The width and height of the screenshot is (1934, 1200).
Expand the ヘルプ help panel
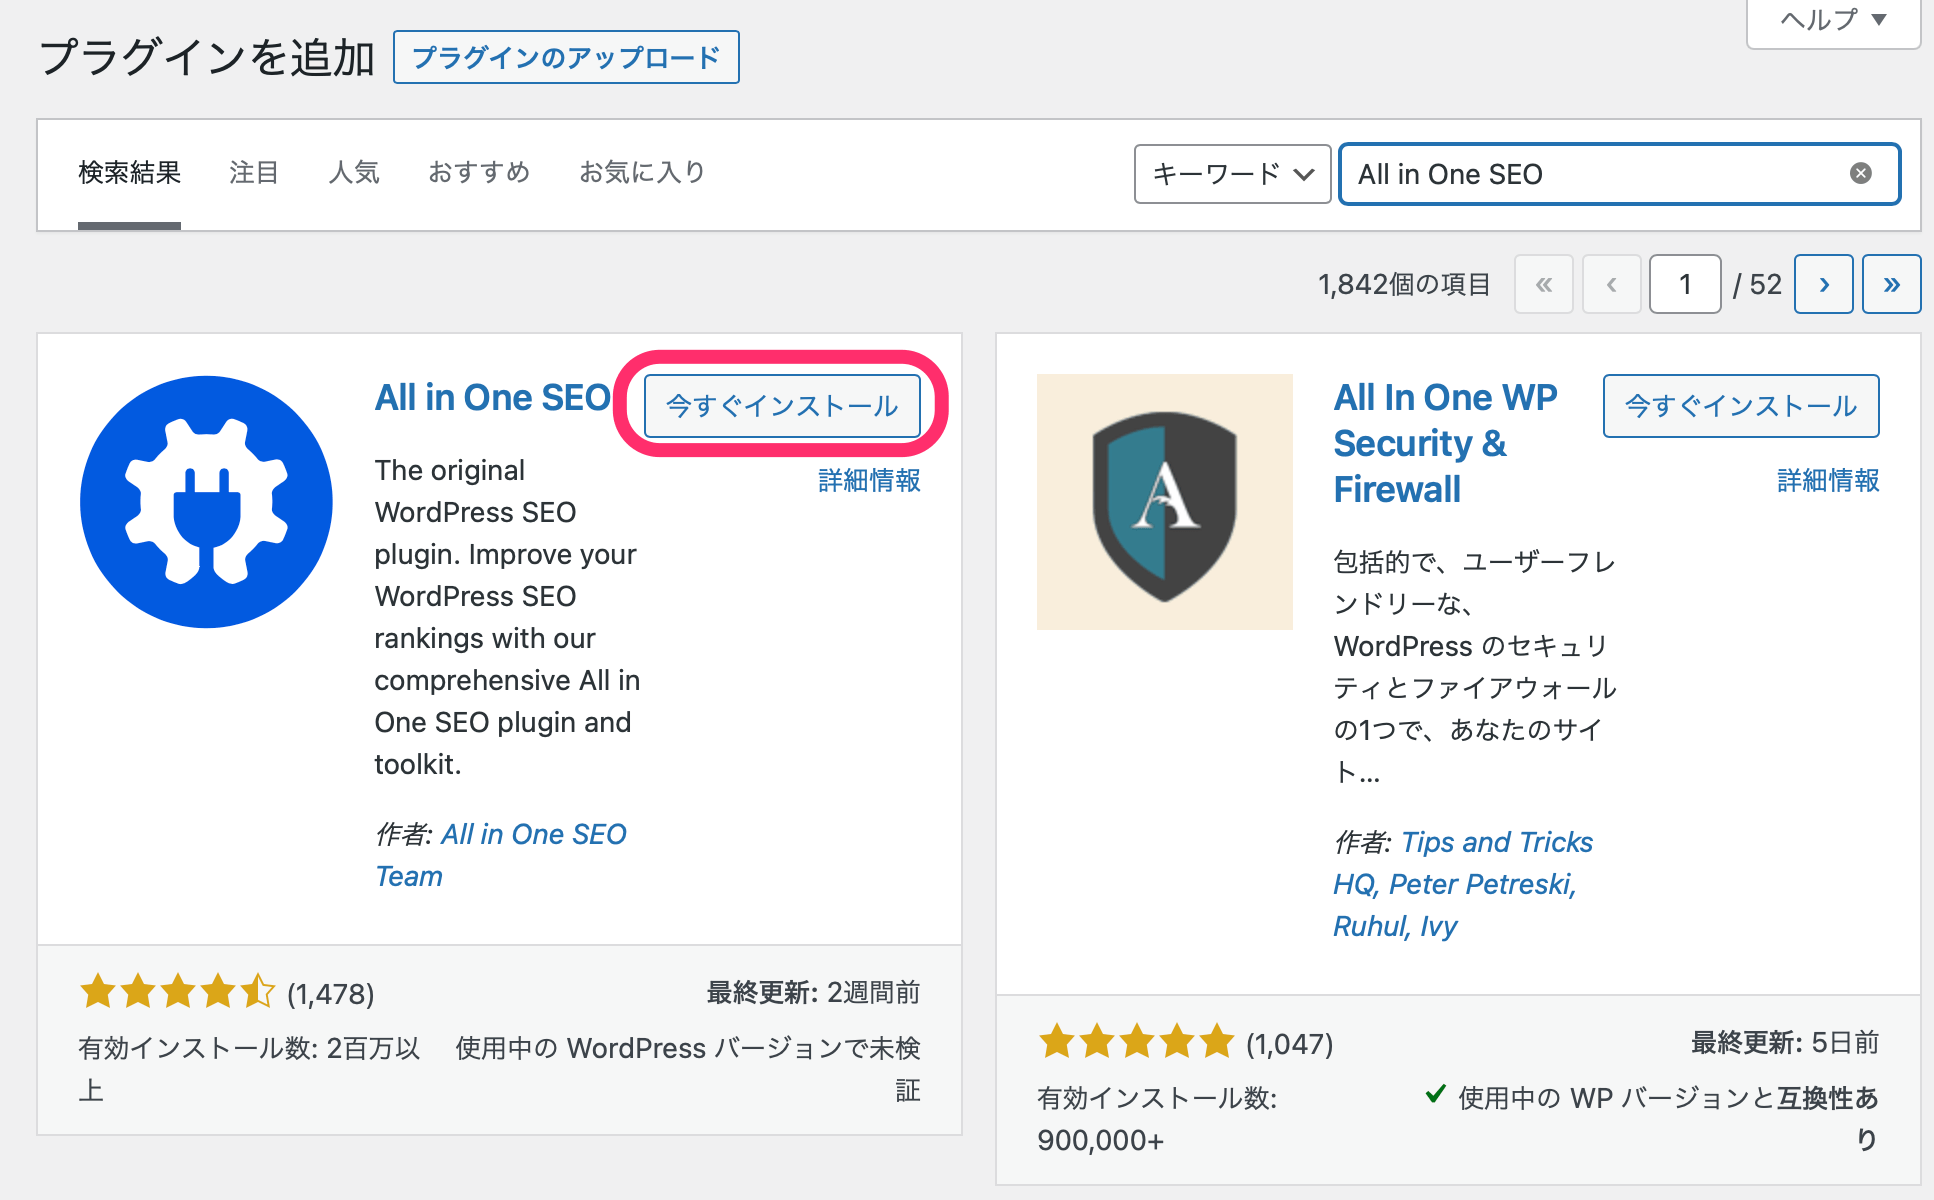pos(1832,20)
